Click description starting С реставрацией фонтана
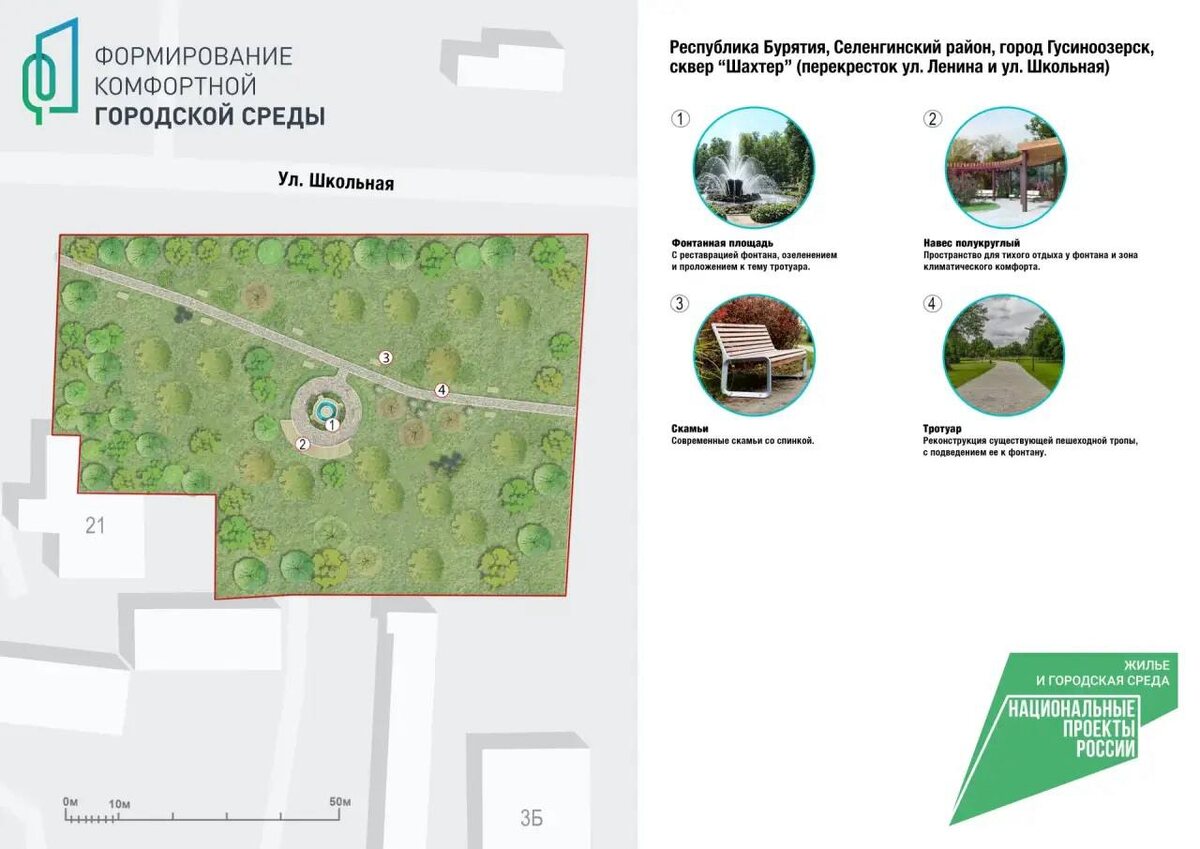 click(x=754, y=261)
